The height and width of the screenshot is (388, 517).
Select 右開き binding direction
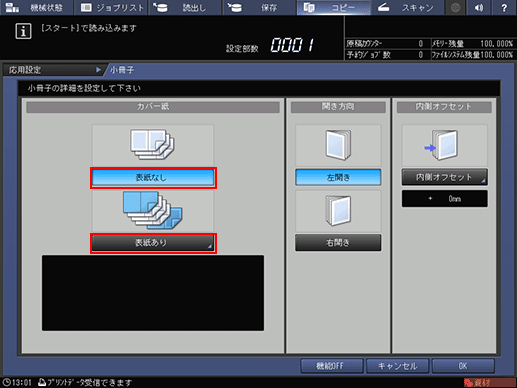pos(338,243)
